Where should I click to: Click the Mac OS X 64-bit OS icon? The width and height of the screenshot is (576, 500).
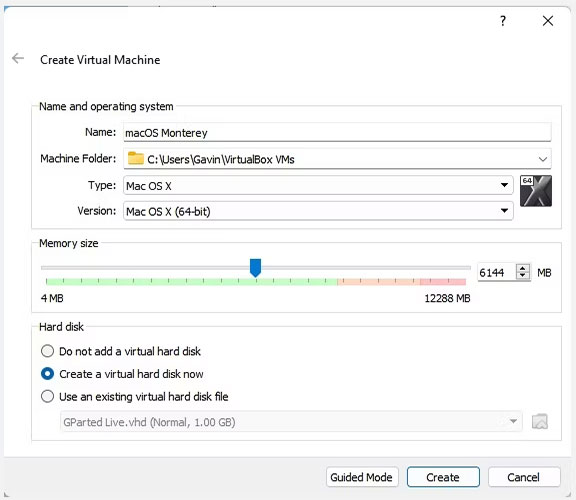tap(536, 191)
